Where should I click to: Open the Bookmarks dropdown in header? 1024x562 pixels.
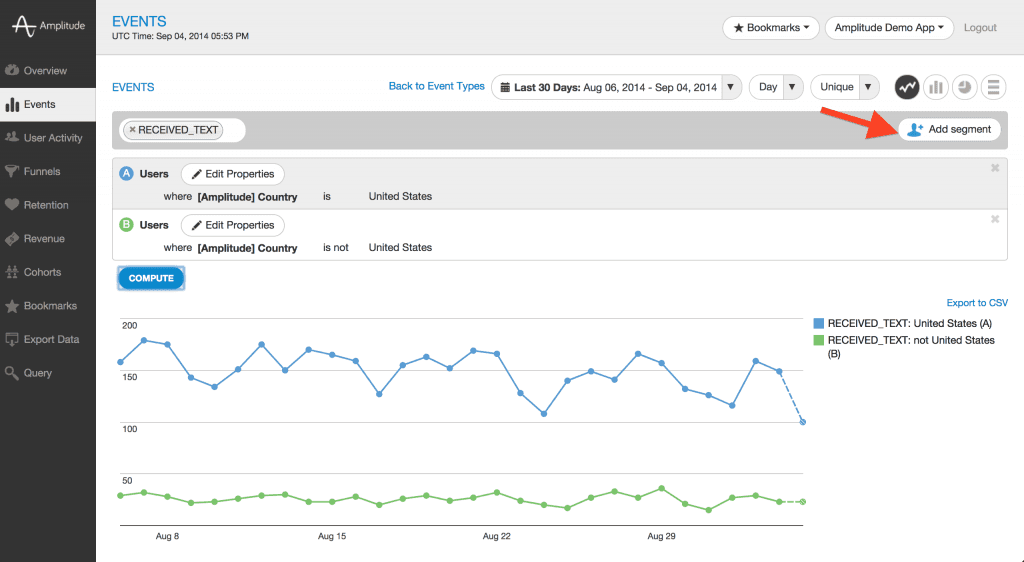click(x=771, y=28)
